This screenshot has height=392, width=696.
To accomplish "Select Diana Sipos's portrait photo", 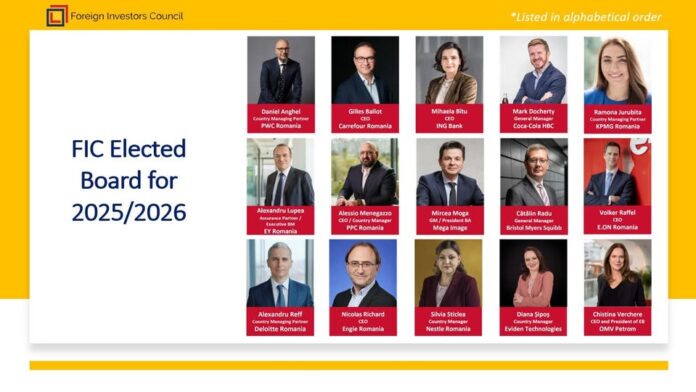I will click(x=533, y=273).
